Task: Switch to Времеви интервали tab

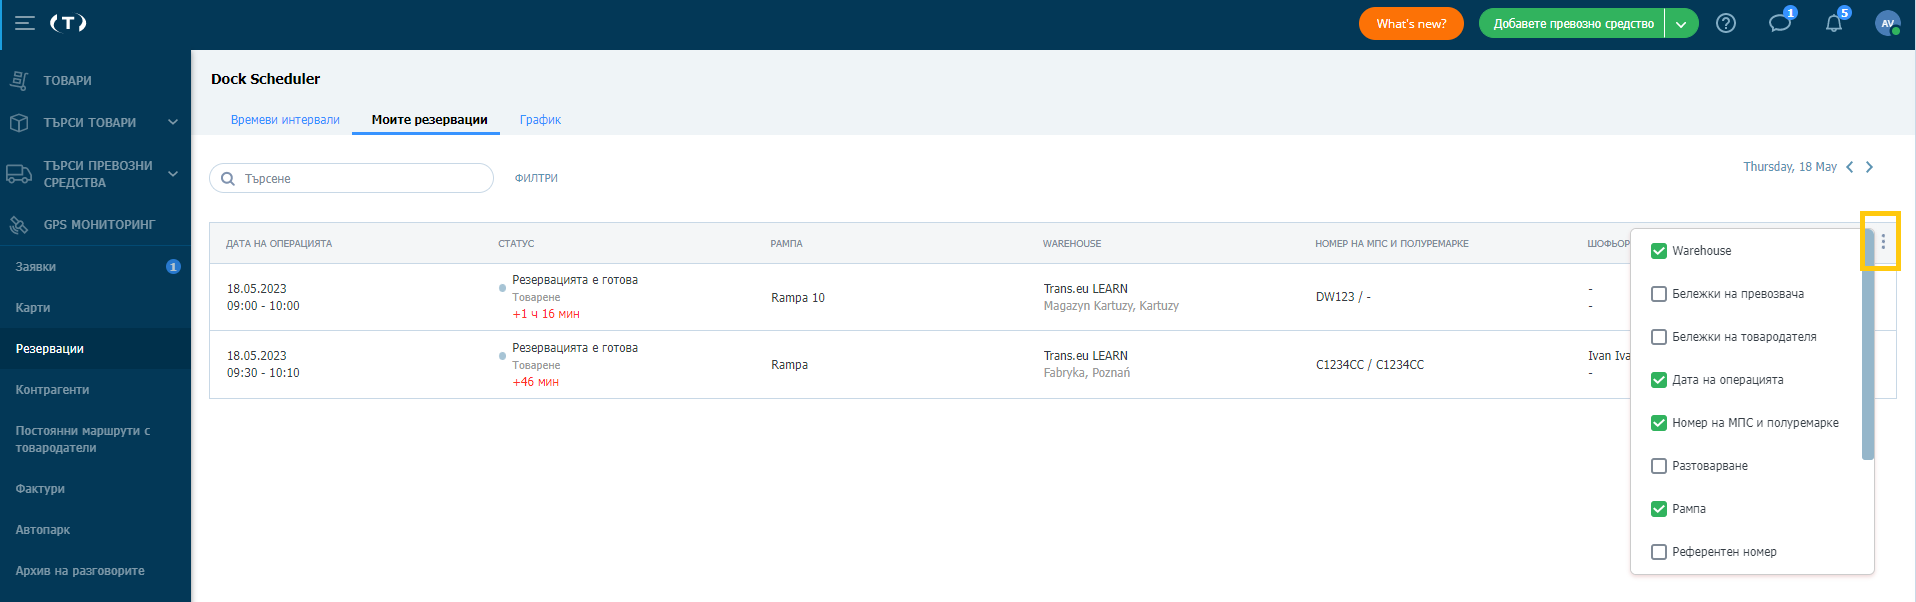Action: pyautogui.click(x=285, y=120)
